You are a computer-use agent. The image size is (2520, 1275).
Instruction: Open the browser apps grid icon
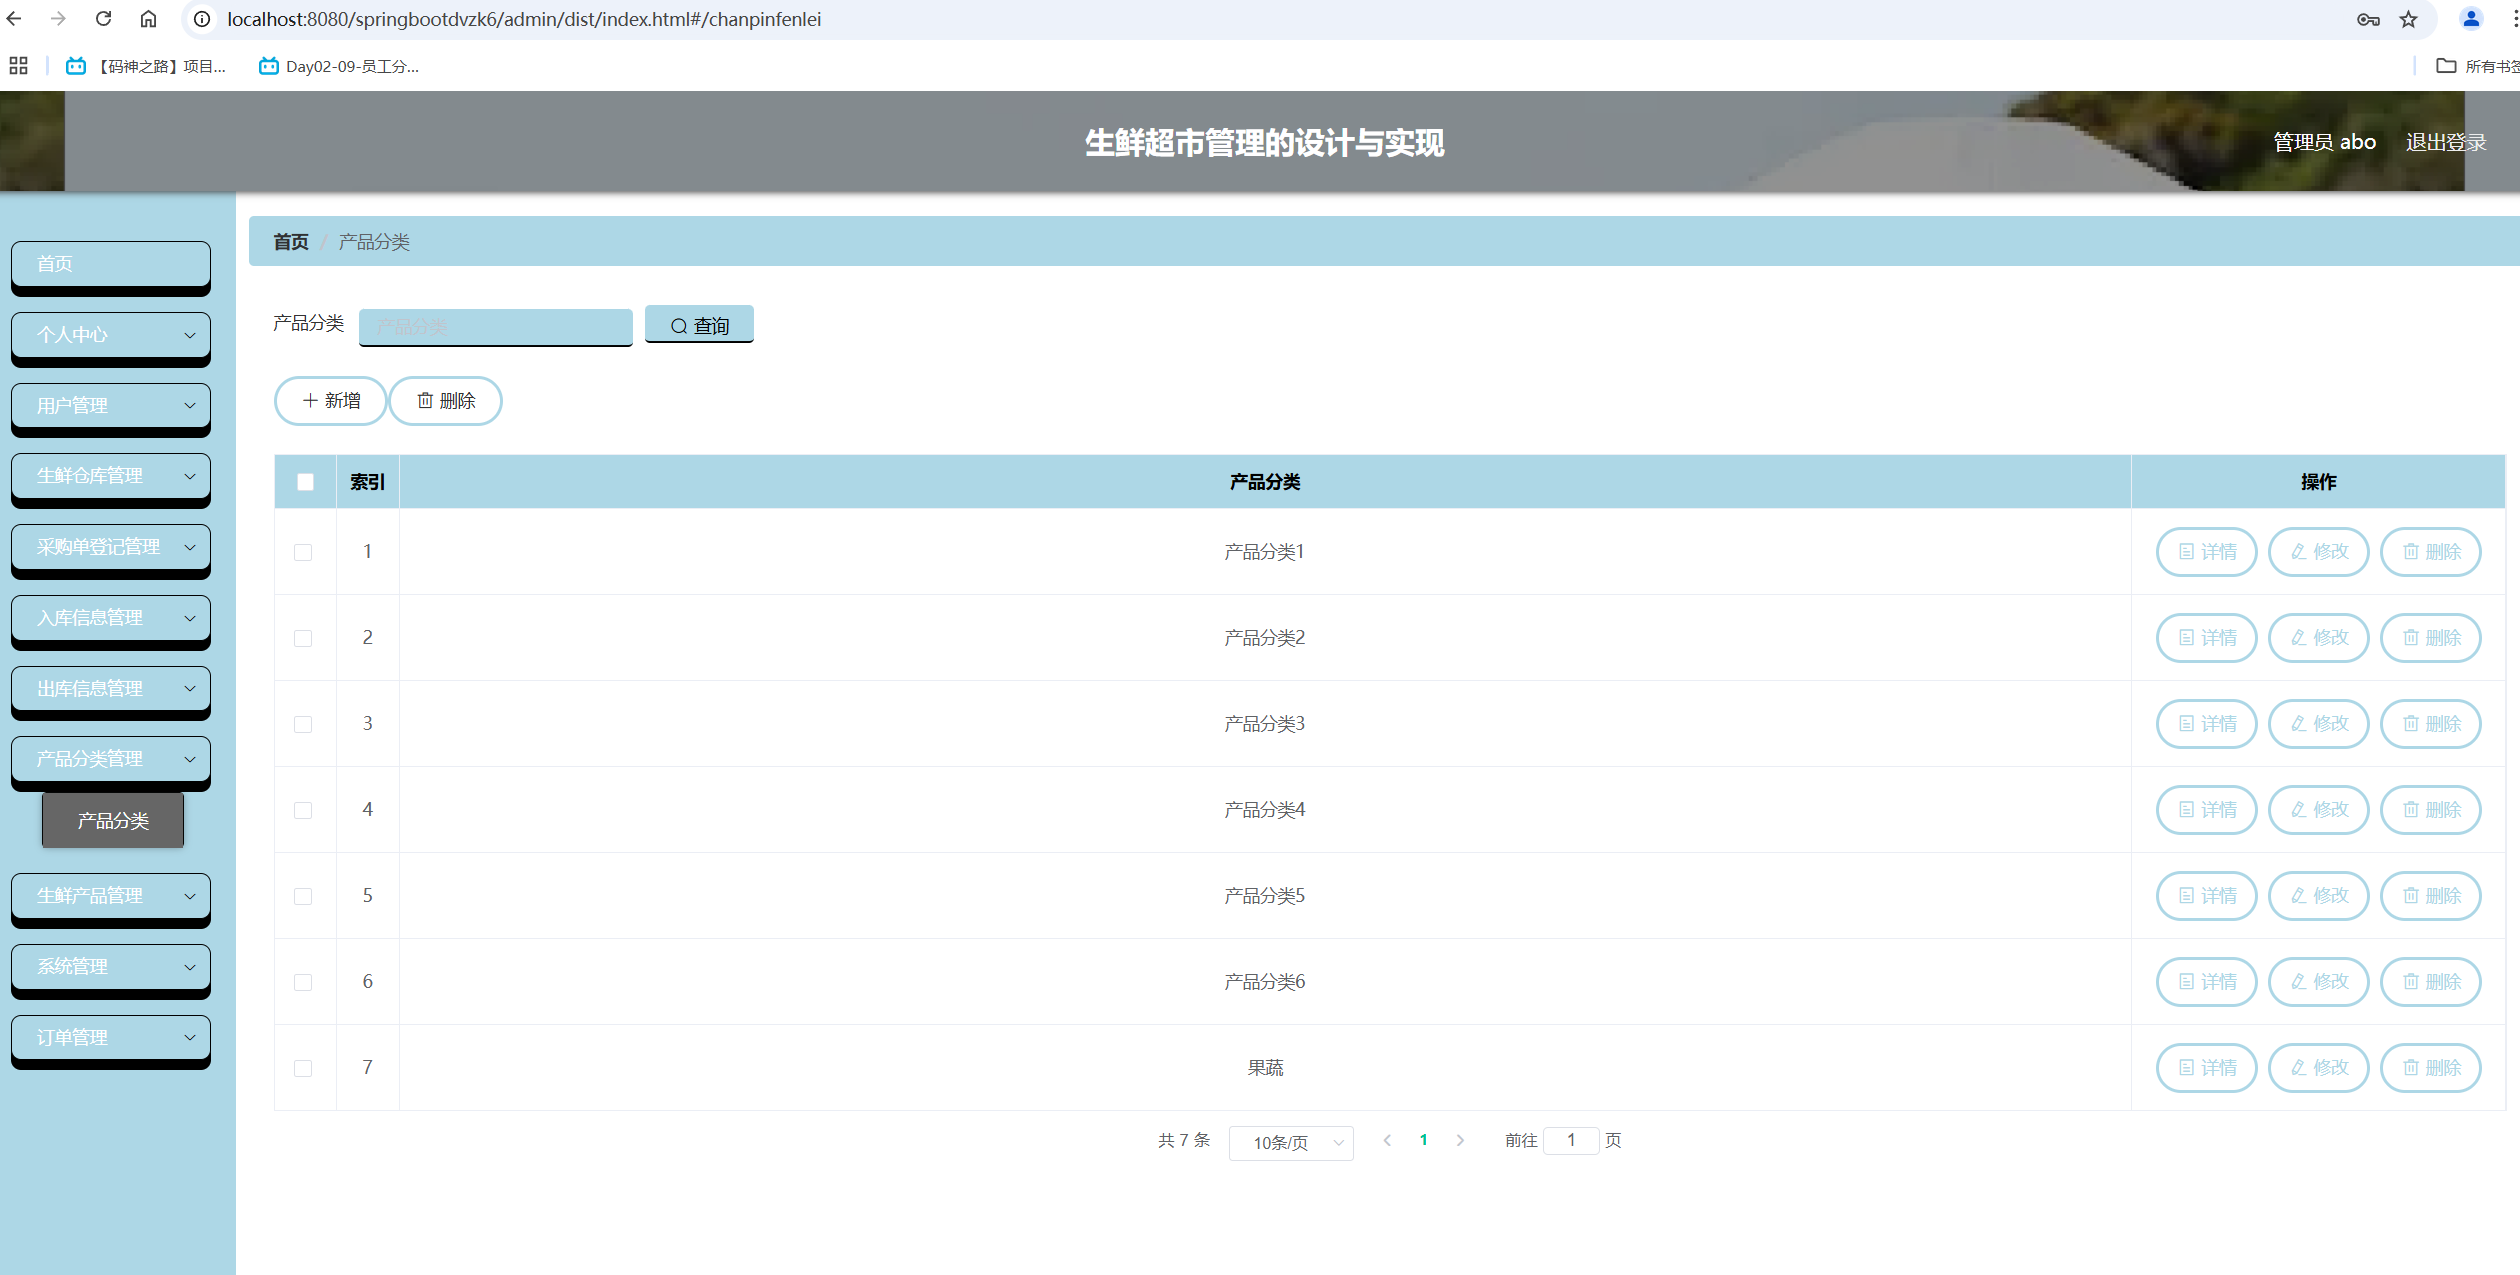click(18, 66)
